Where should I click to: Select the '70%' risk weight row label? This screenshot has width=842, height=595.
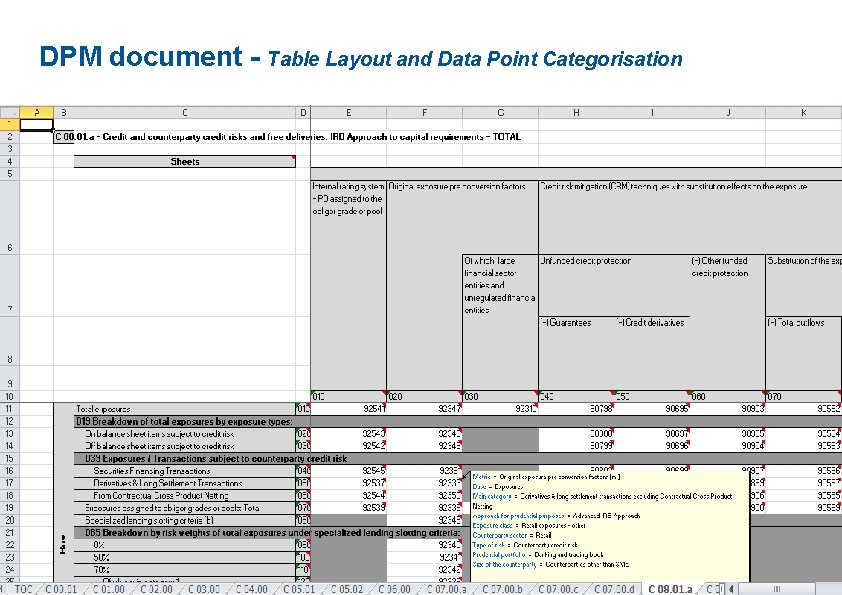[185, 569]
